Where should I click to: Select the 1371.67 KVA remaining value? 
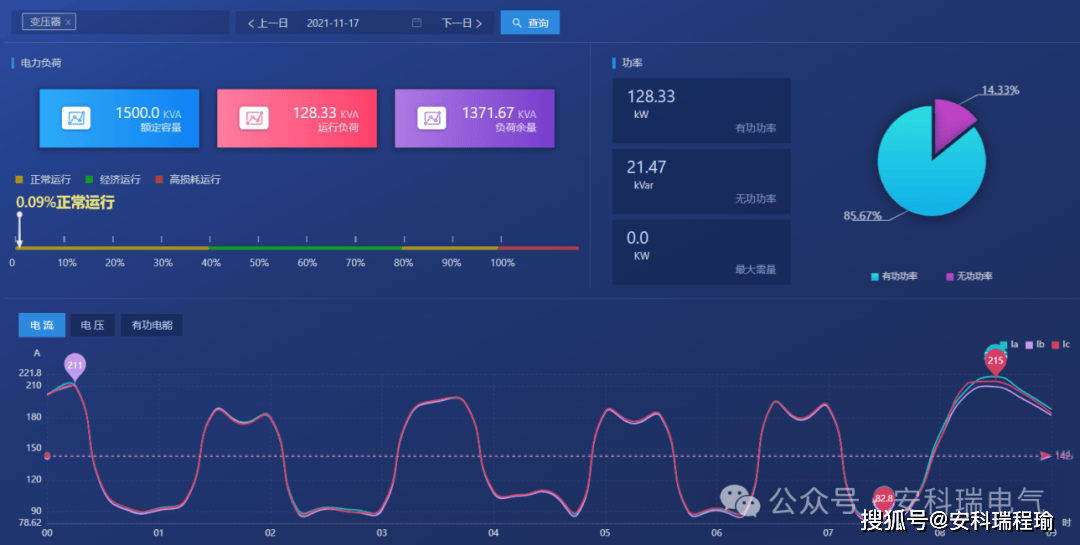point(499,113)
